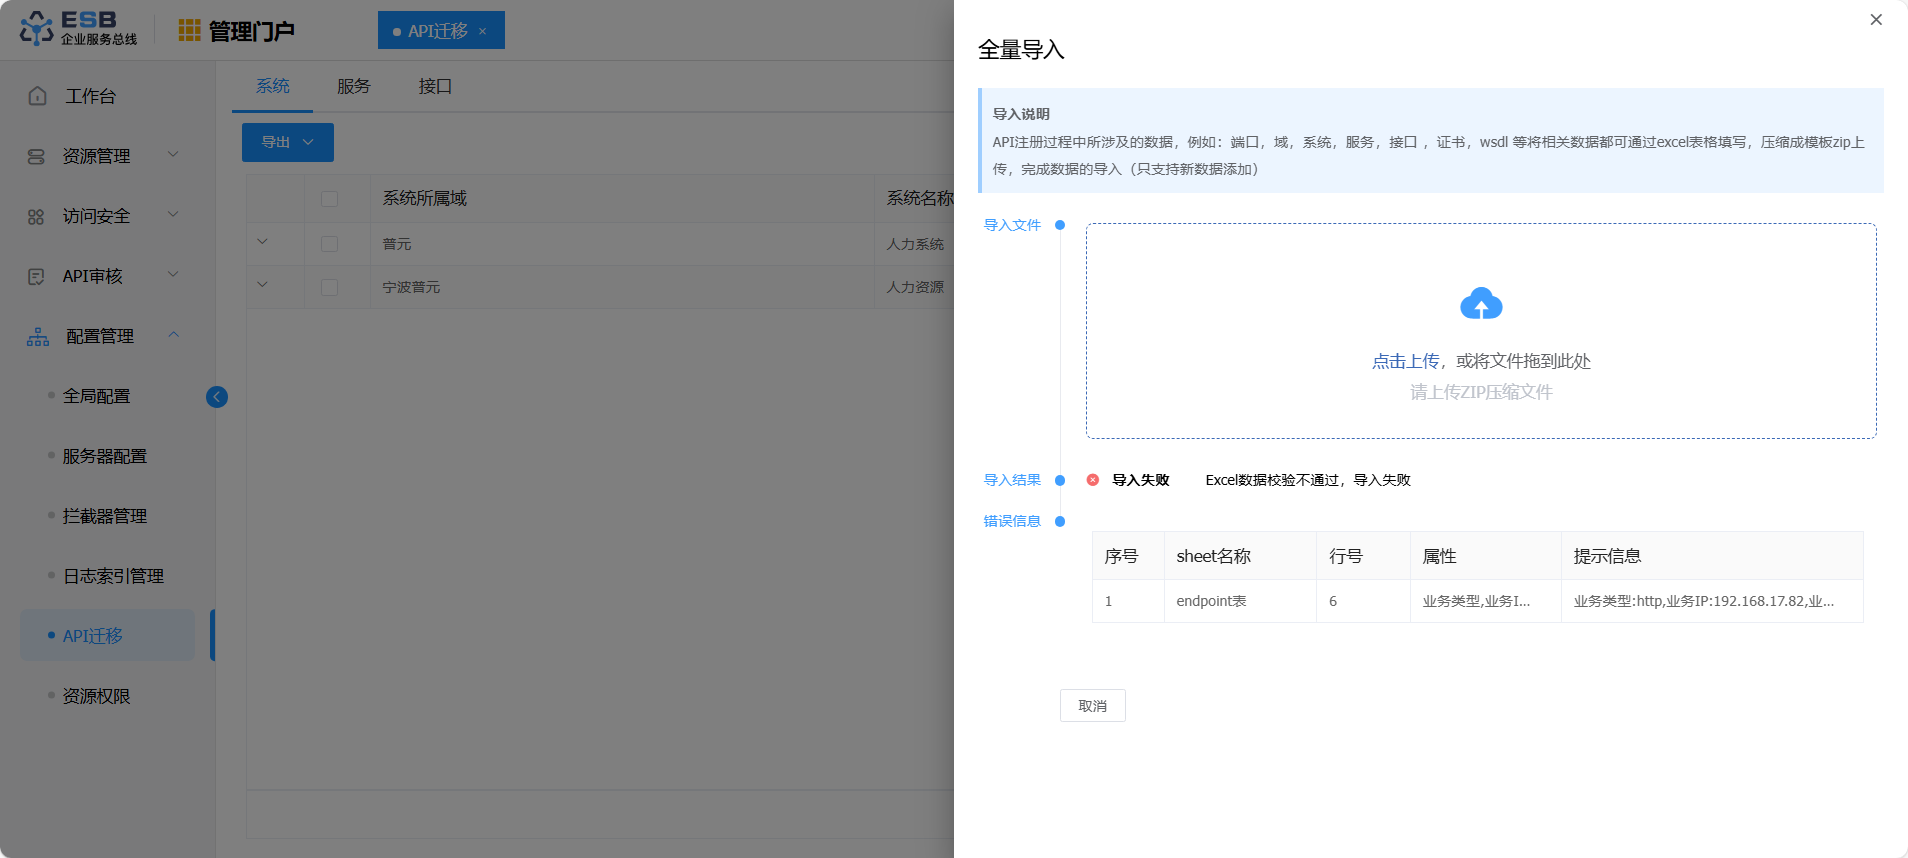Check the 普元 row checkbox

(x=329, y=244)
